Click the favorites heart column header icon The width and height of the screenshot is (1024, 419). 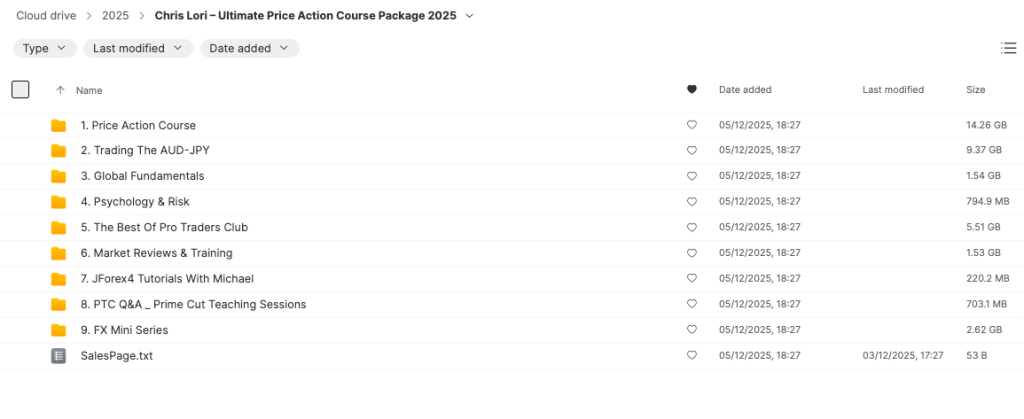691,90
